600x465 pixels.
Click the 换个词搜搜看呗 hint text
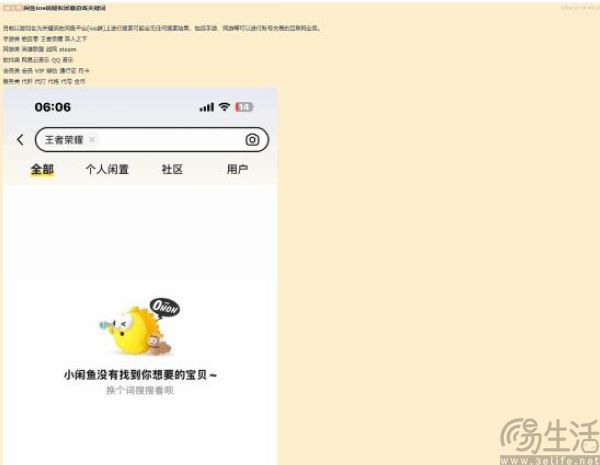point(140,390)
